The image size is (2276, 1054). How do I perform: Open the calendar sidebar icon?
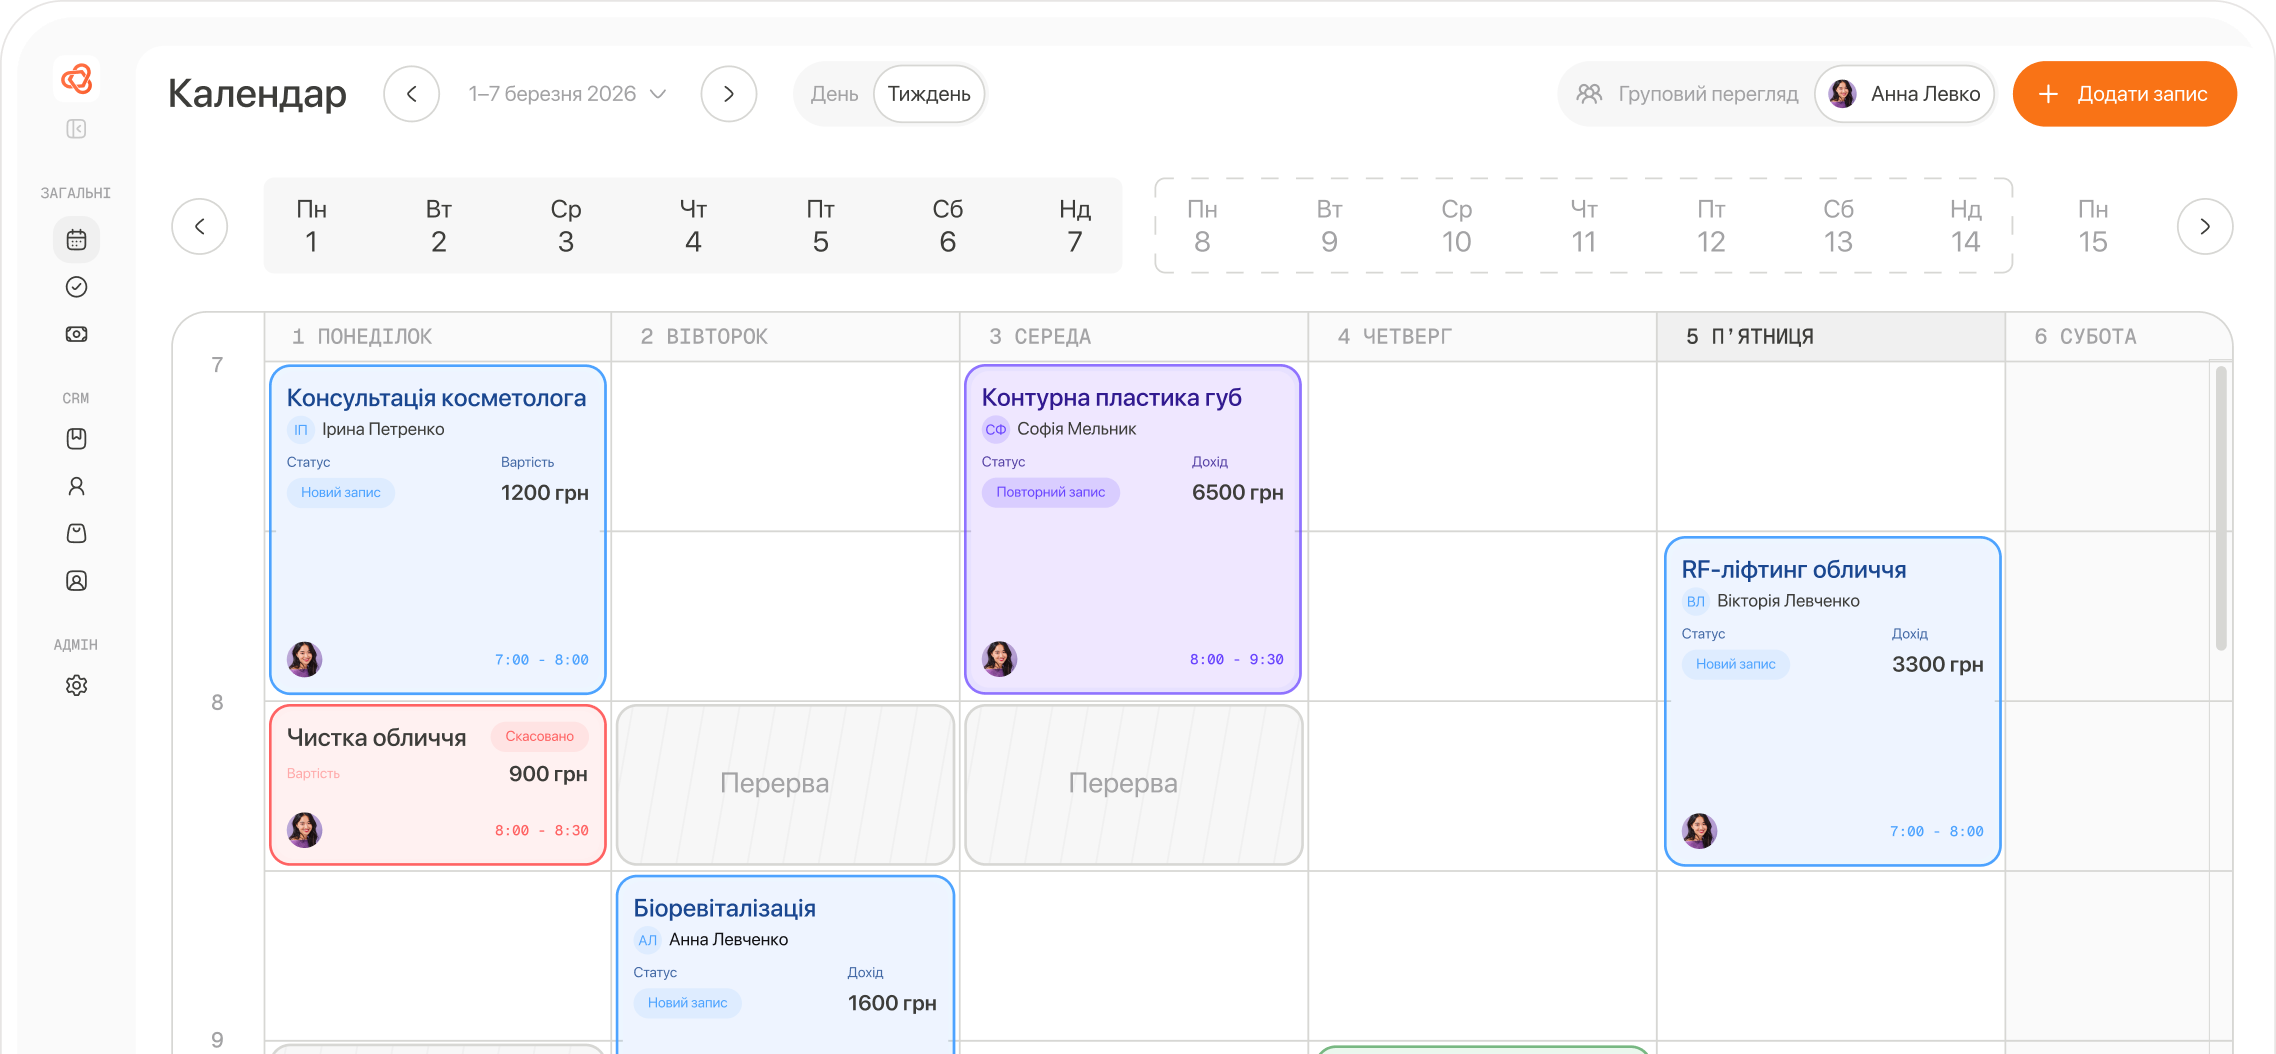click(76, 240)
